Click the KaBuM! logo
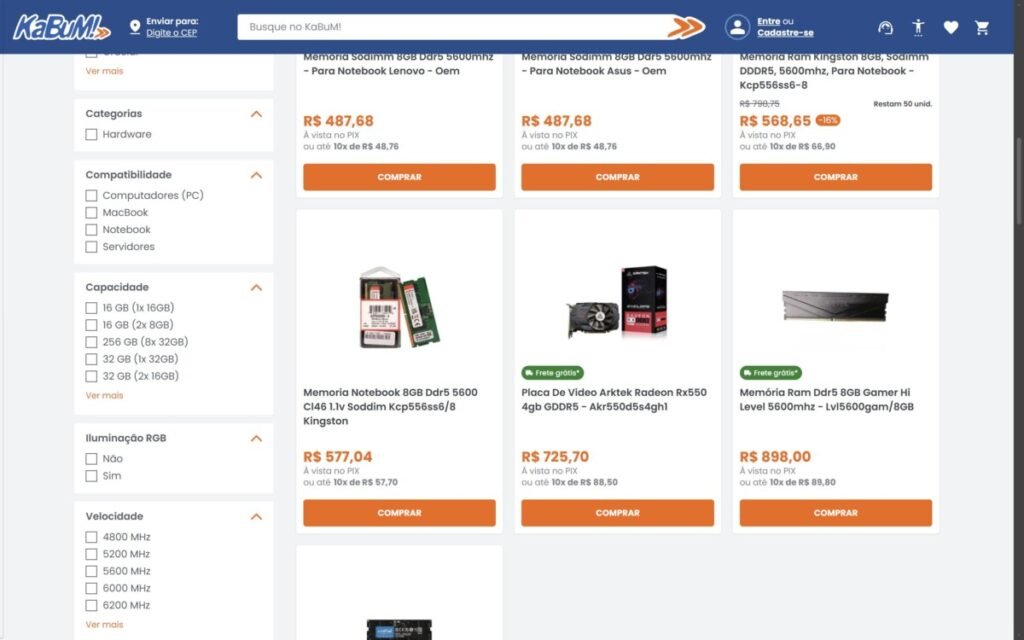The width and height of the screenshot is (1024, 640). (x=62, y=27)
